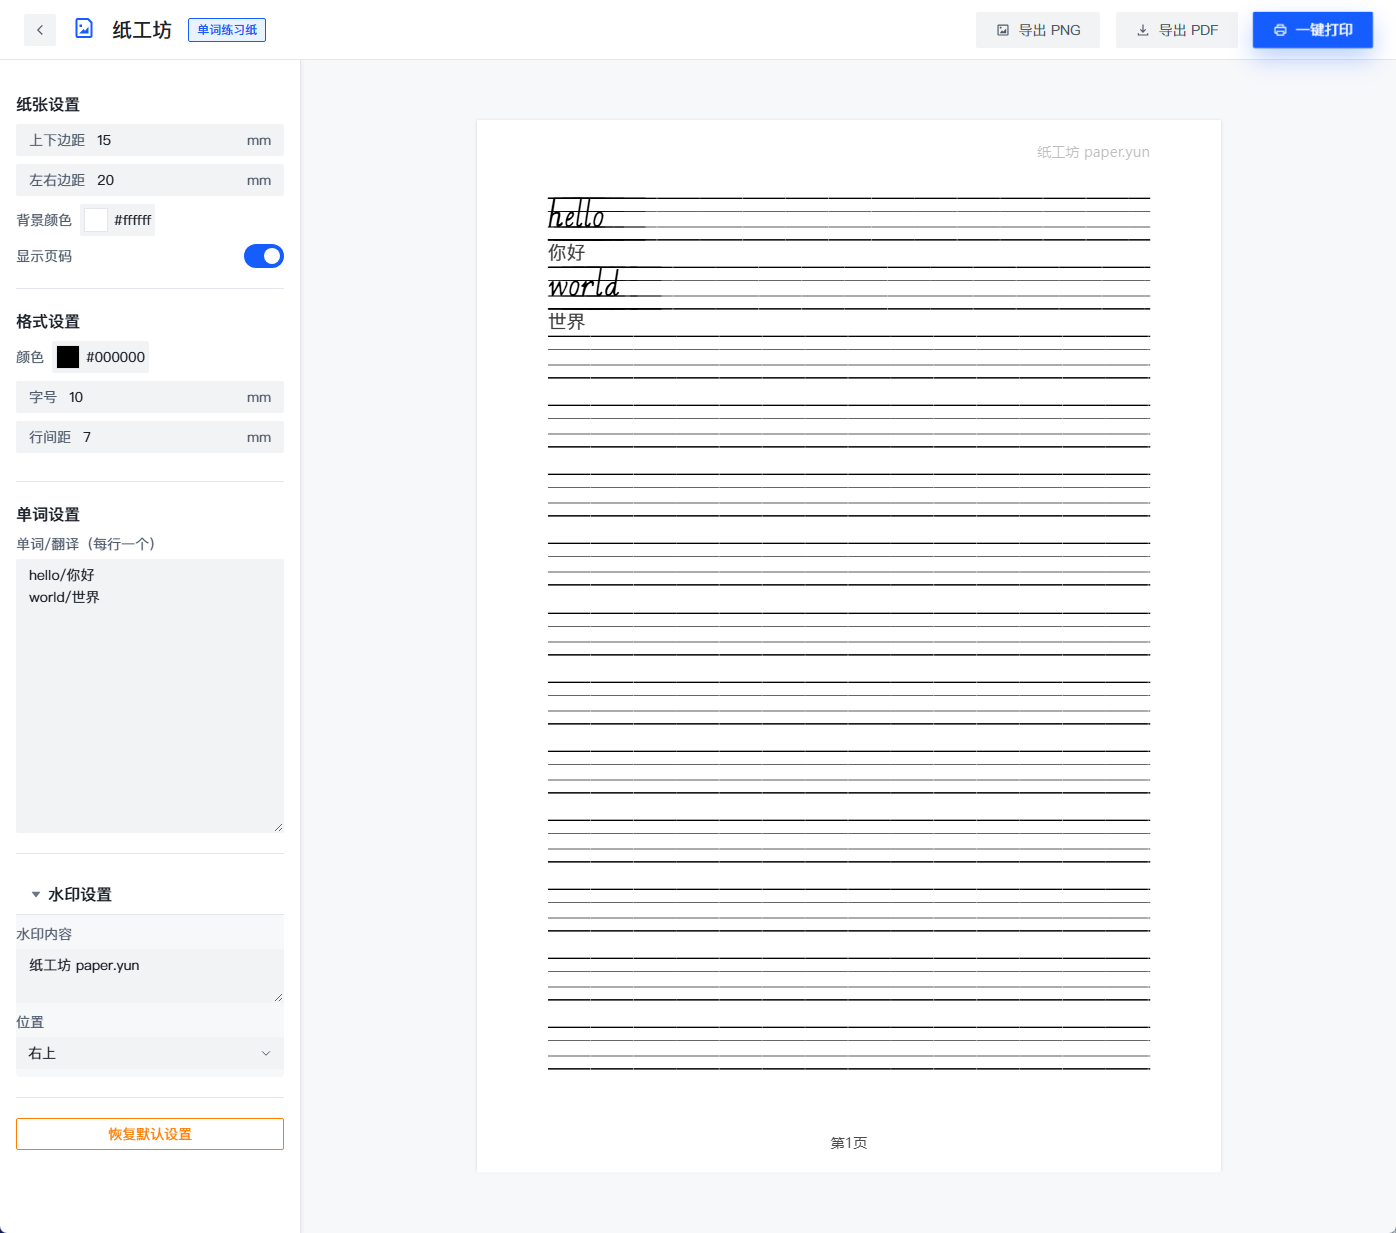Collapse the 水印设置 section
1396x1233 pixels.
(x=37, y=894)
